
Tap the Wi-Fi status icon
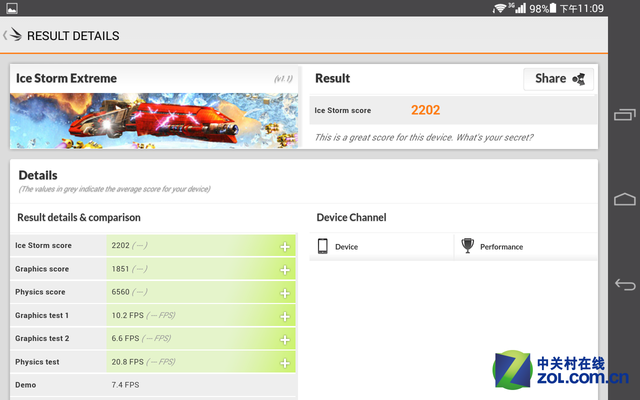point(500,8)
